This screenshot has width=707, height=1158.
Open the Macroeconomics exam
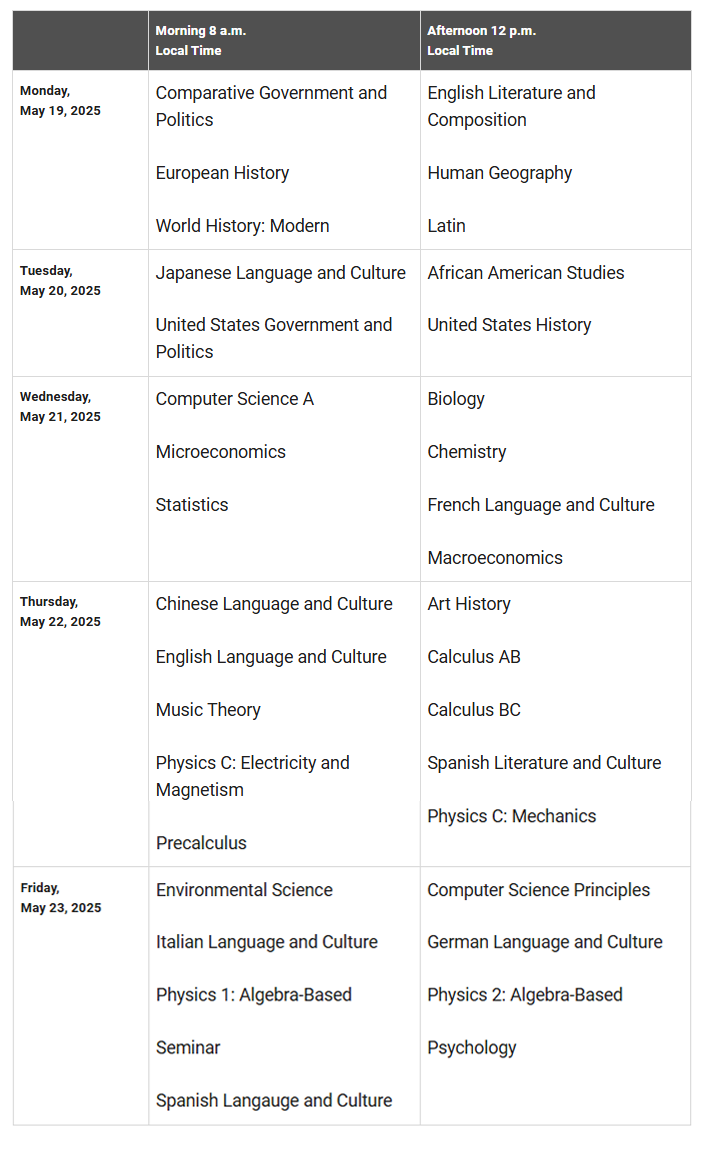tap(494, 558)
